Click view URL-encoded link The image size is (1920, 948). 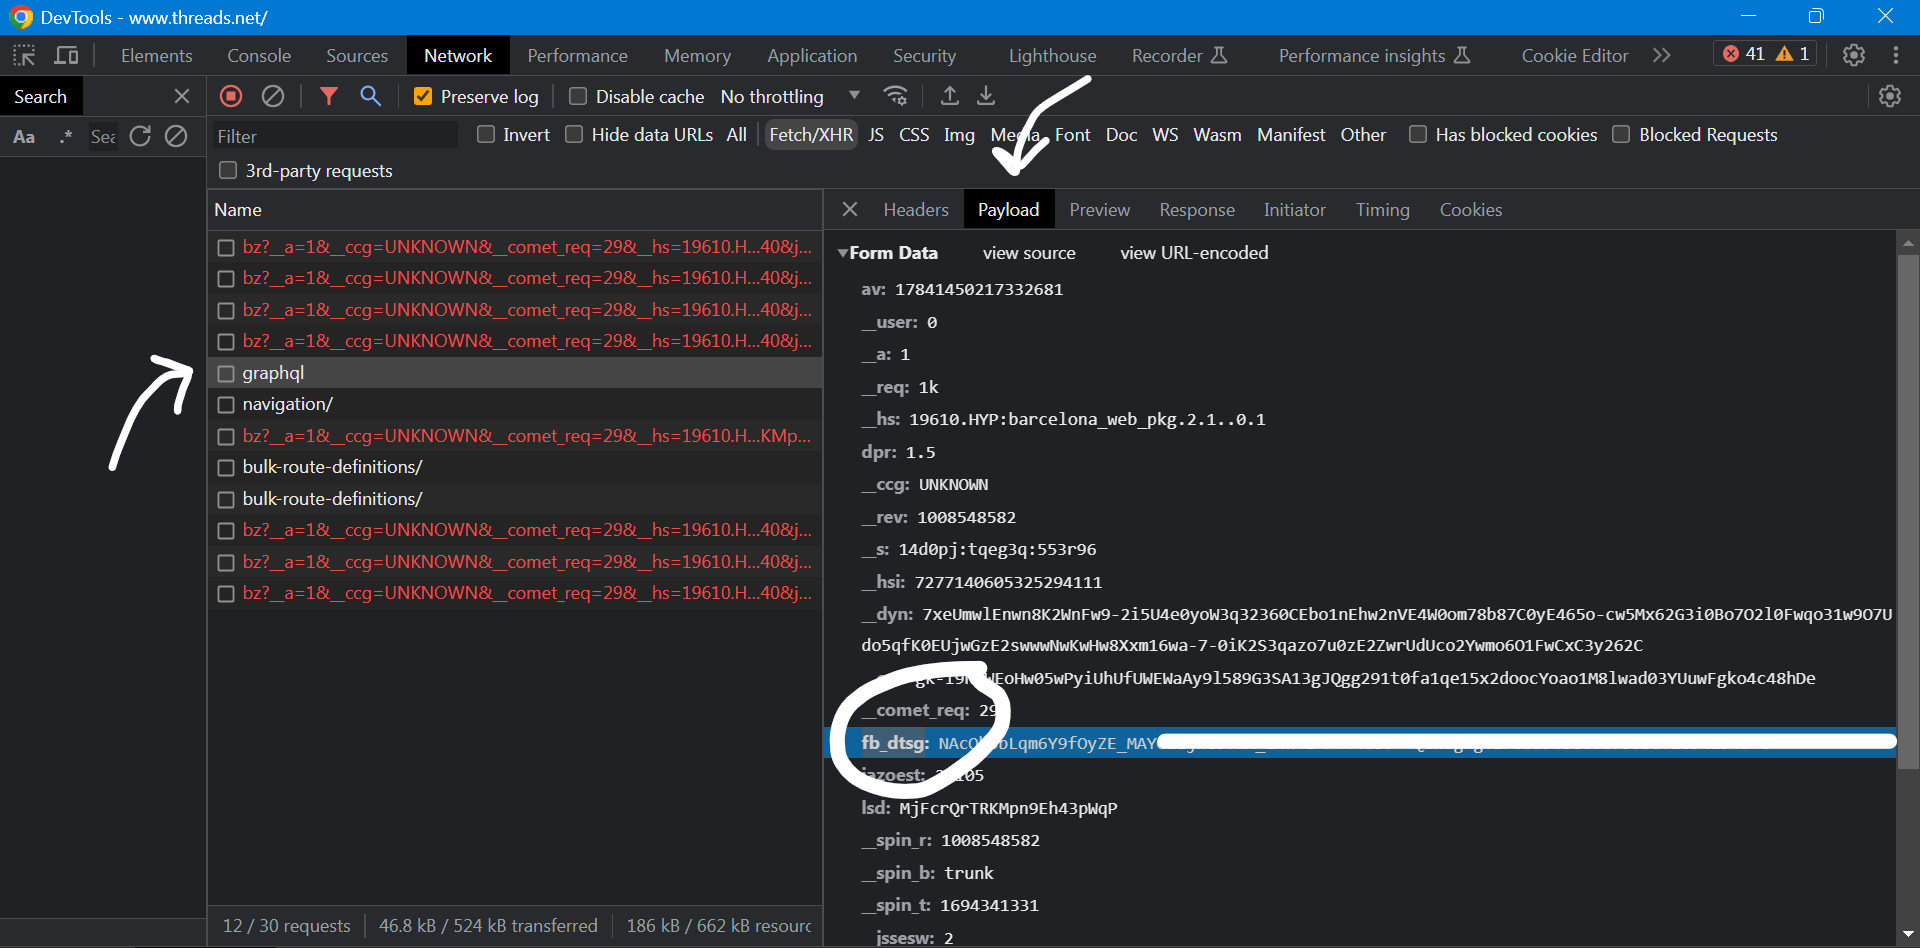1194,253
